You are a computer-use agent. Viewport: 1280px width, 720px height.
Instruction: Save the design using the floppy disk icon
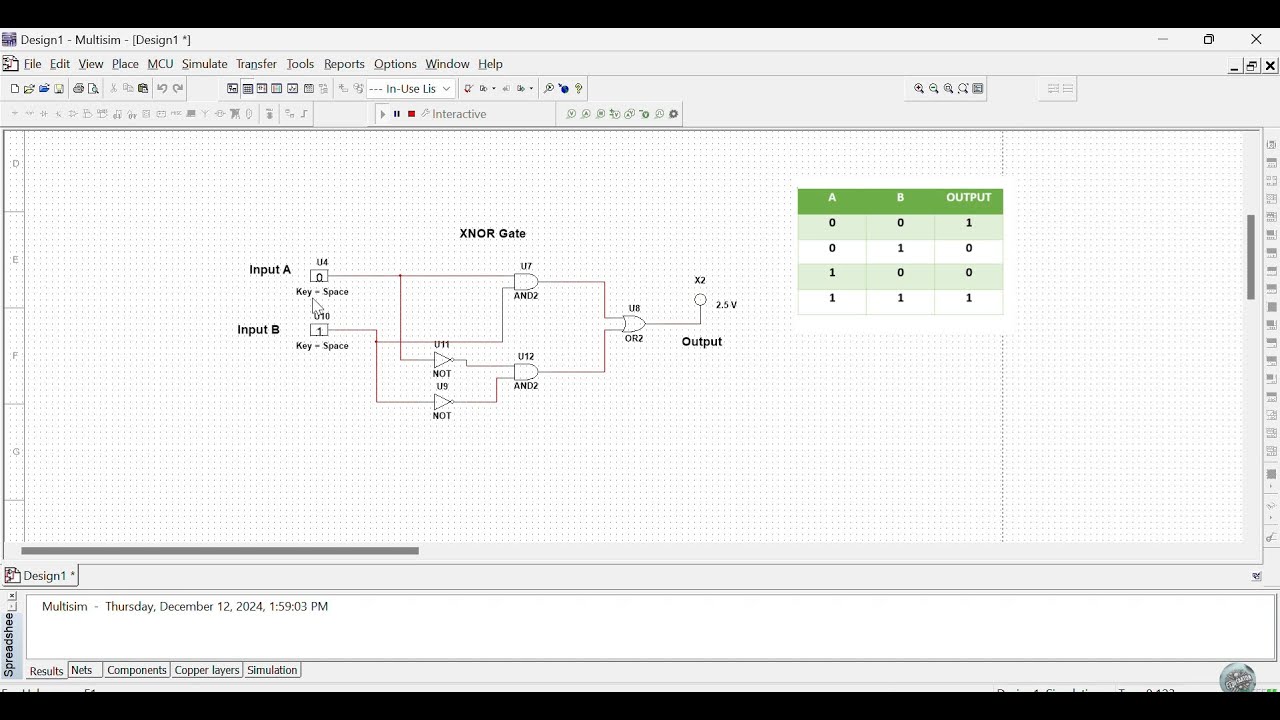tap(59, 89)
